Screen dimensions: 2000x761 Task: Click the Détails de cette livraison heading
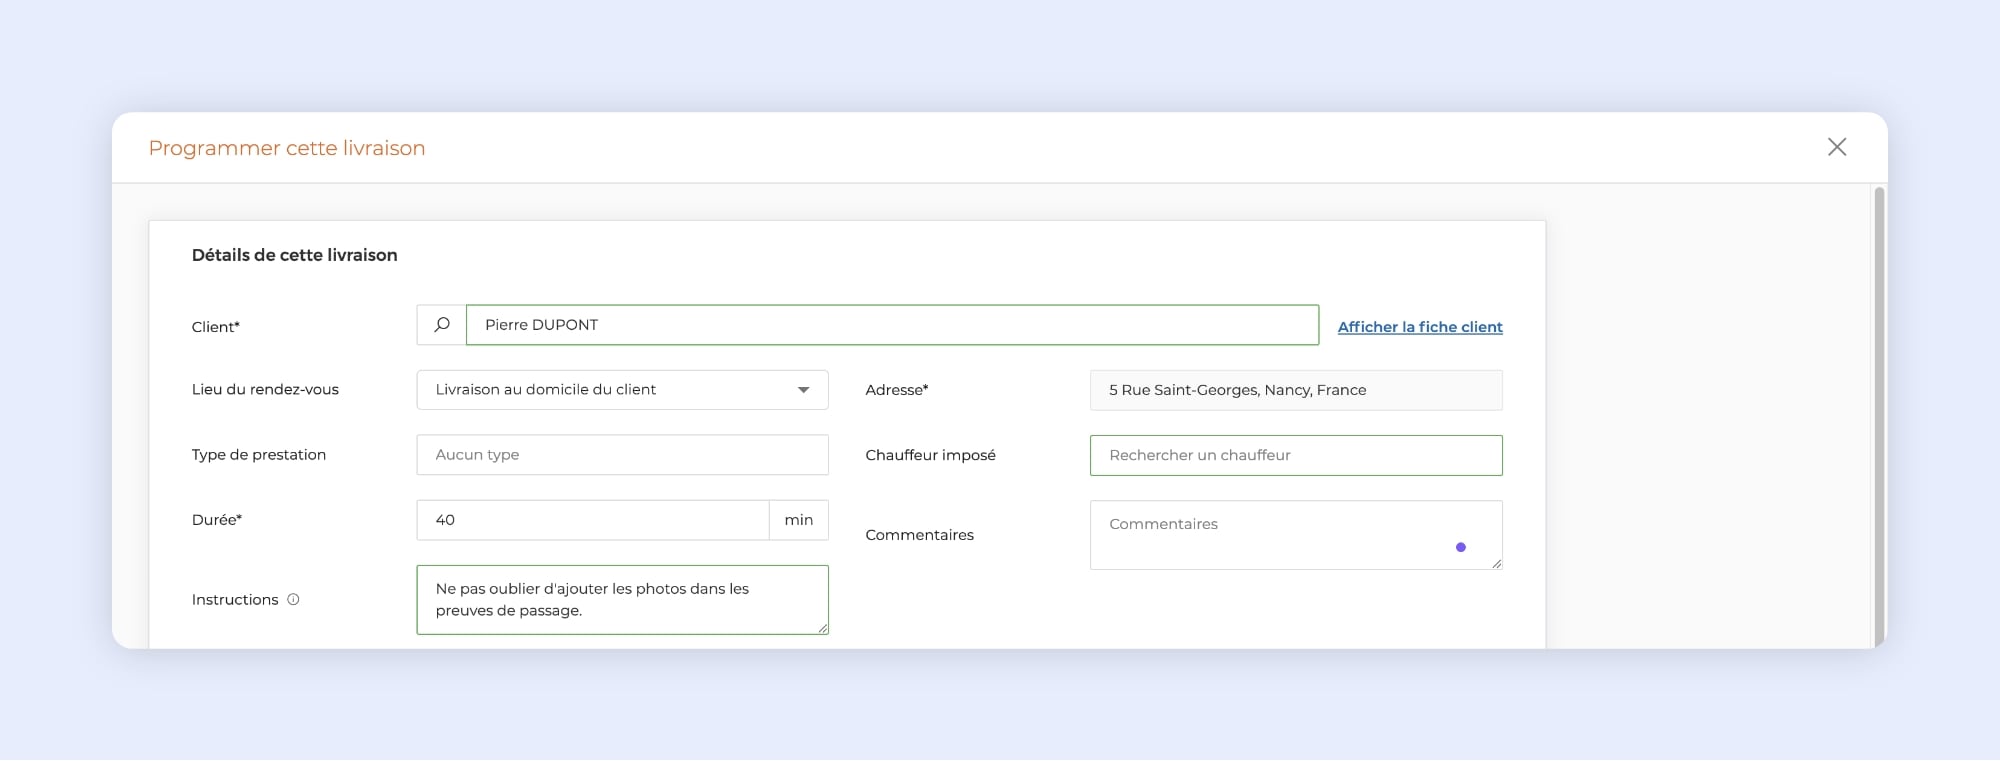(294, 255)
